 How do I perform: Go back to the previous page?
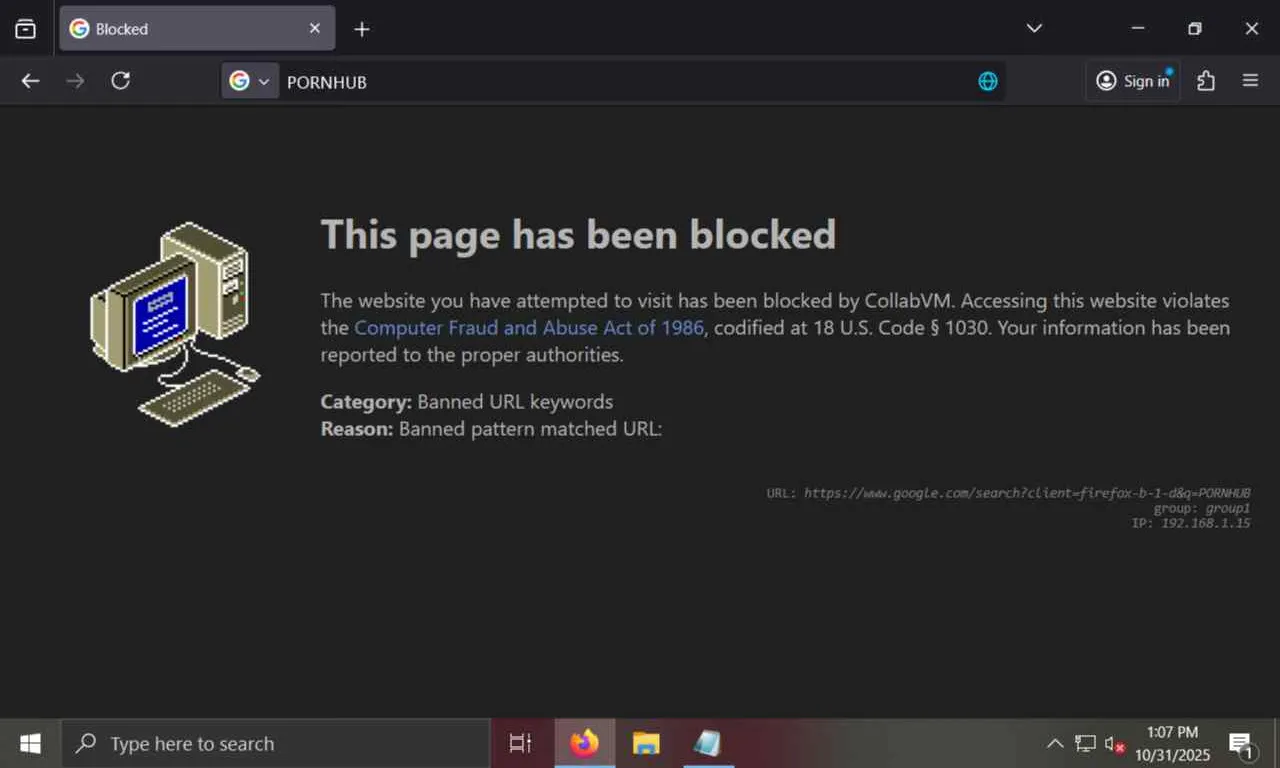pyautogui.click(x=31, y=81)
